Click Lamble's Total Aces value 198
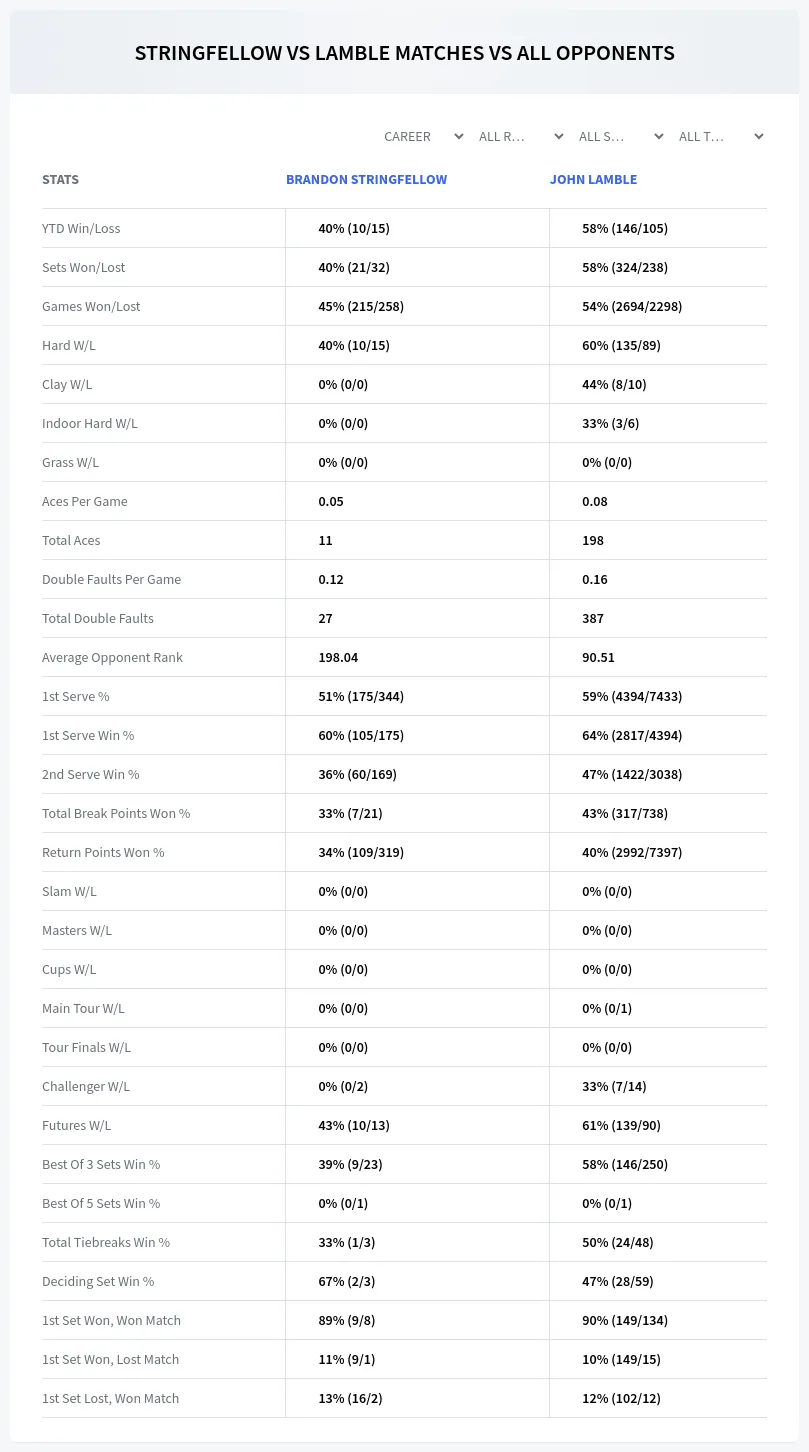809x1452 pixels. click(593, 540)
